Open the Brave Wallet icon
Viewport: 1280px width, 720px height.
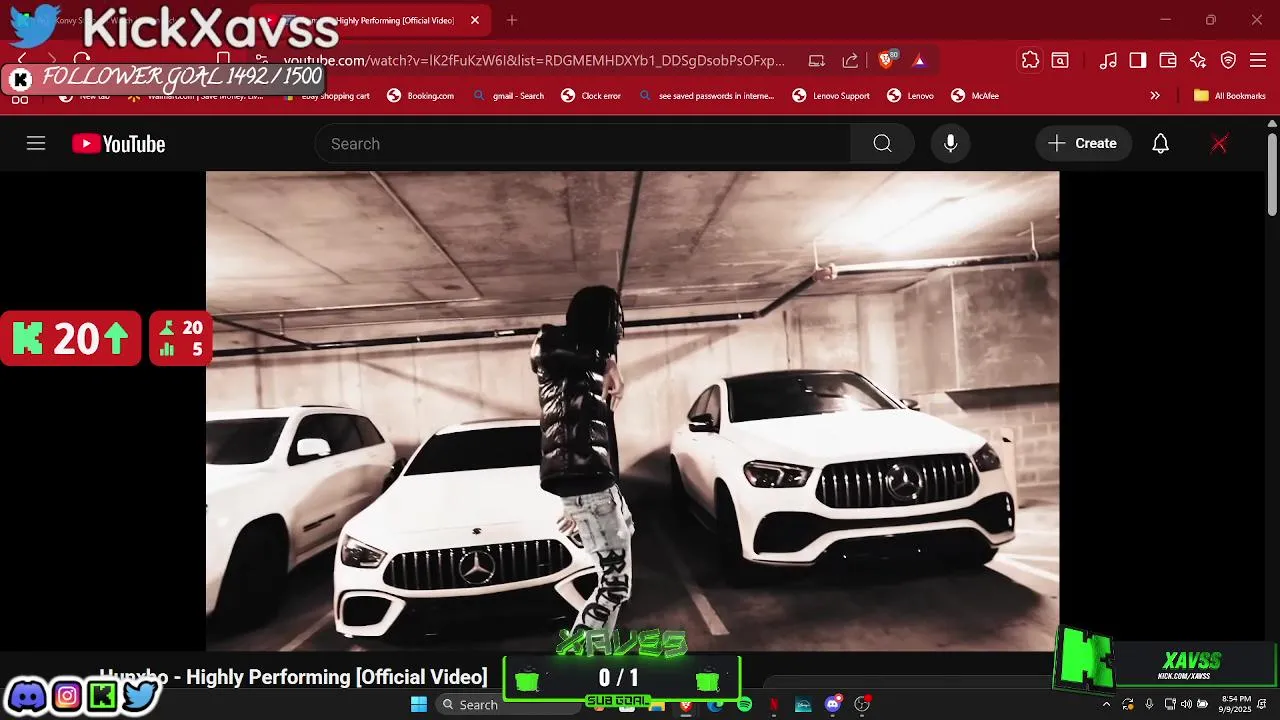1168,60
